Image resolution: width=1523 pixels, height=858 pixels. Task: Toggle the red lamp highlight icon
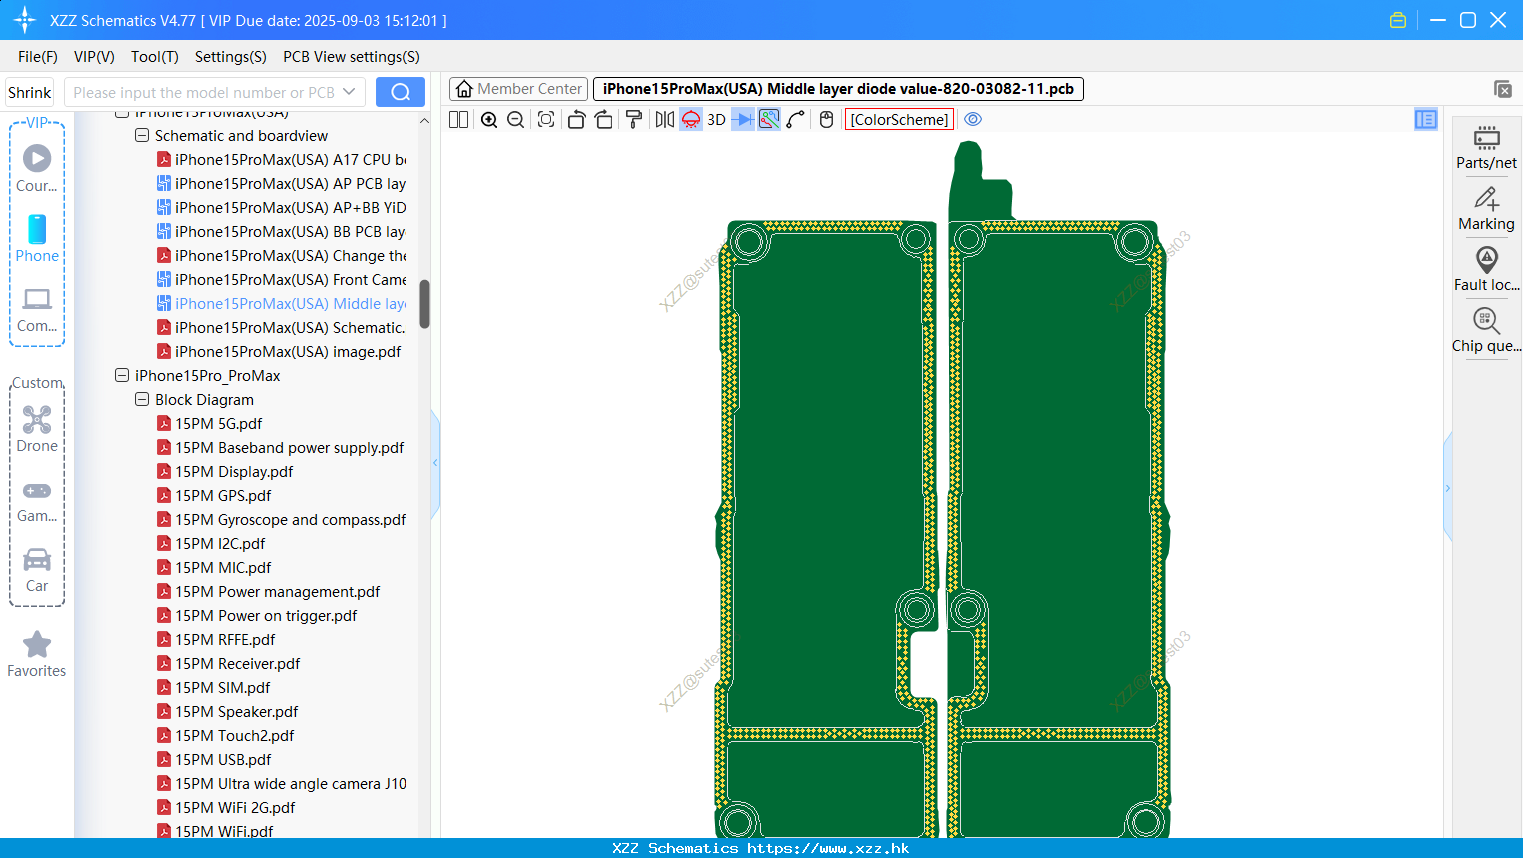click(691, 120)
